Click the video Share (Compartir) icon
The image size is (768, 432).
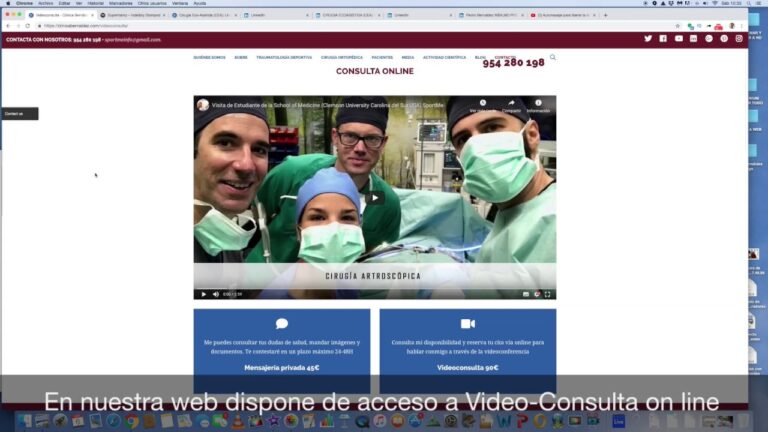[511, 103]
